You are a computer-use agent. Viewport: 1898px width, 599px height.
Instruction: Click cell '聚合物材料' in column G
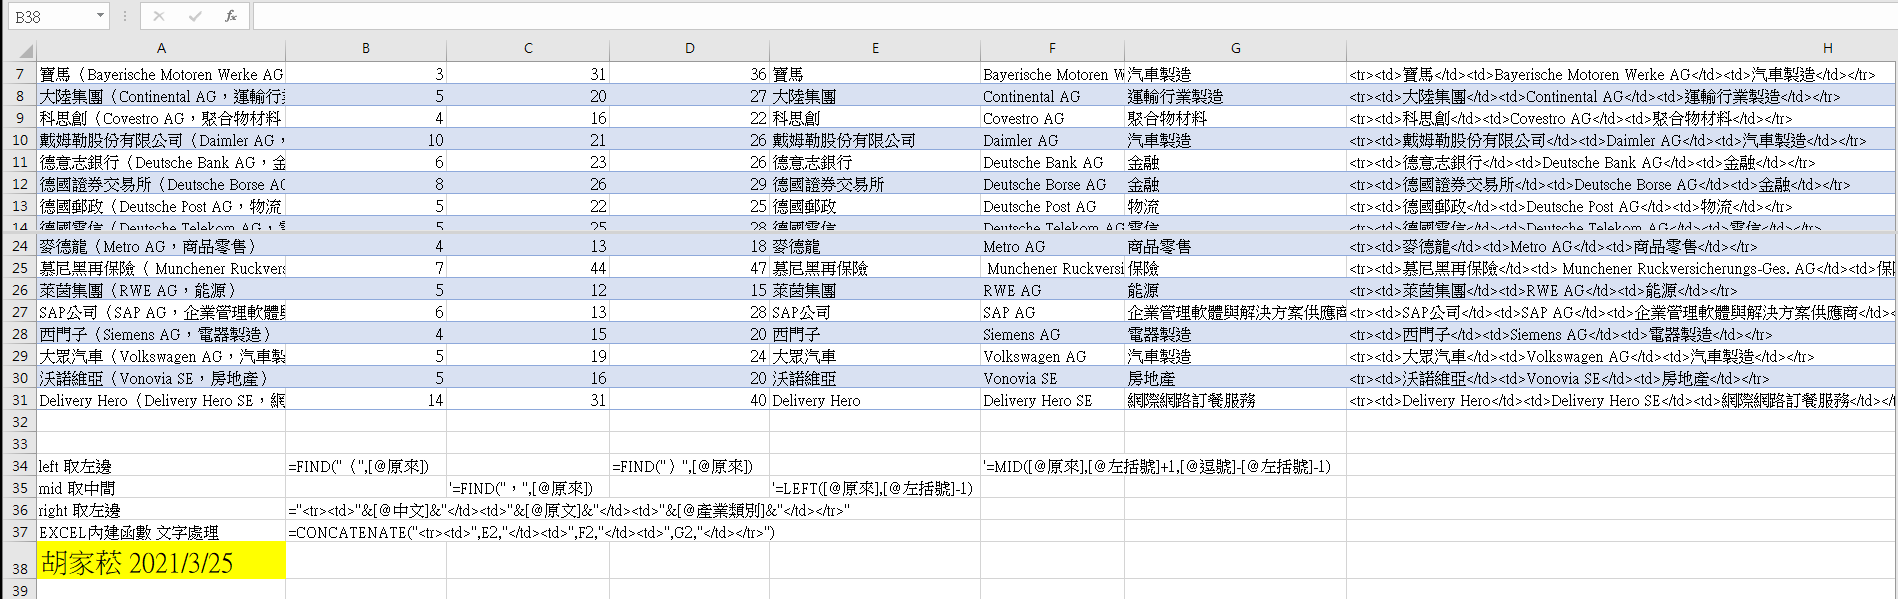(x=1236, y=118)
